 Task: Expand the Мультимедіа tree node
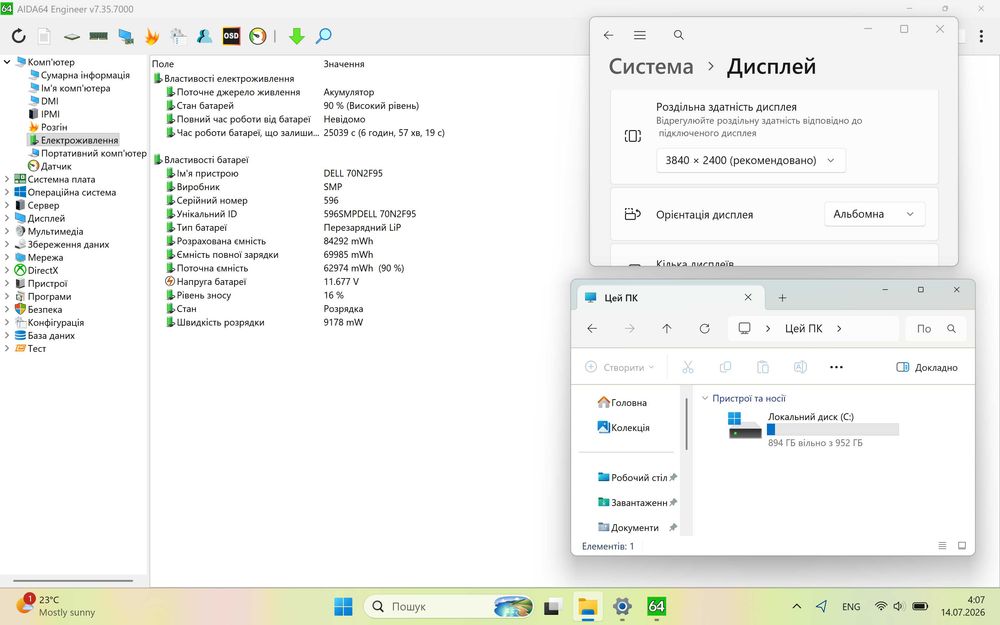point(7,232)
